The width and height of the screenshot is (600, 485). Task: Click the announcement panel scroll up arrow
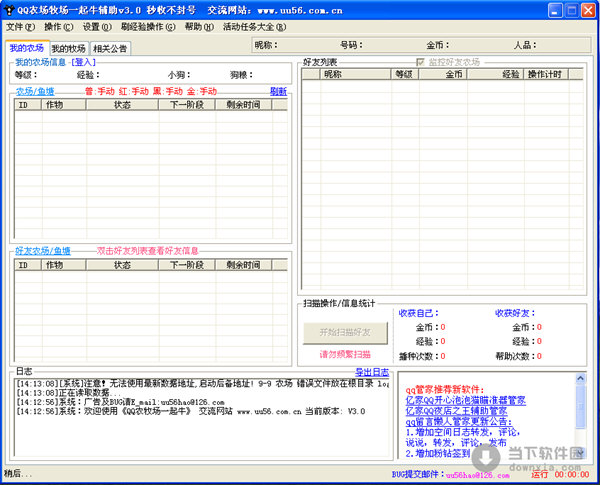(580, 378)
